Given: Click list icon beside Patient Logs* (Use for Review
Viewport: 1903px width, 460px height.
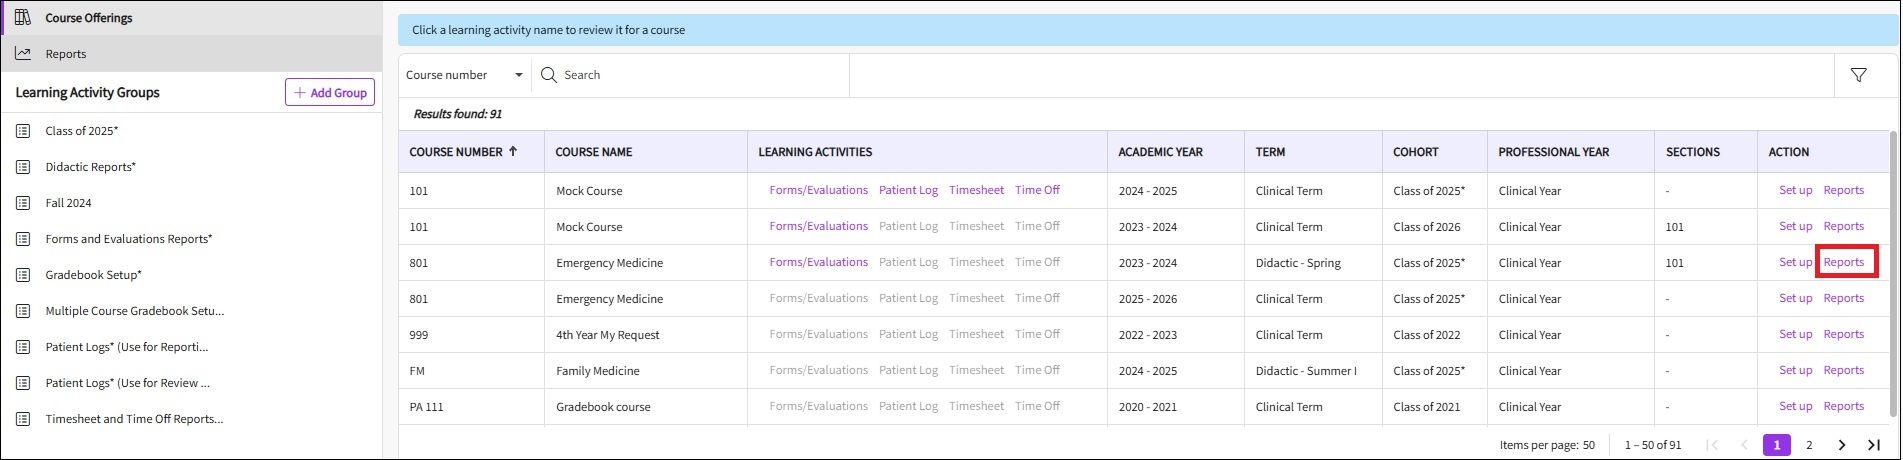Looking at the screenshot, I should (24, 383).
